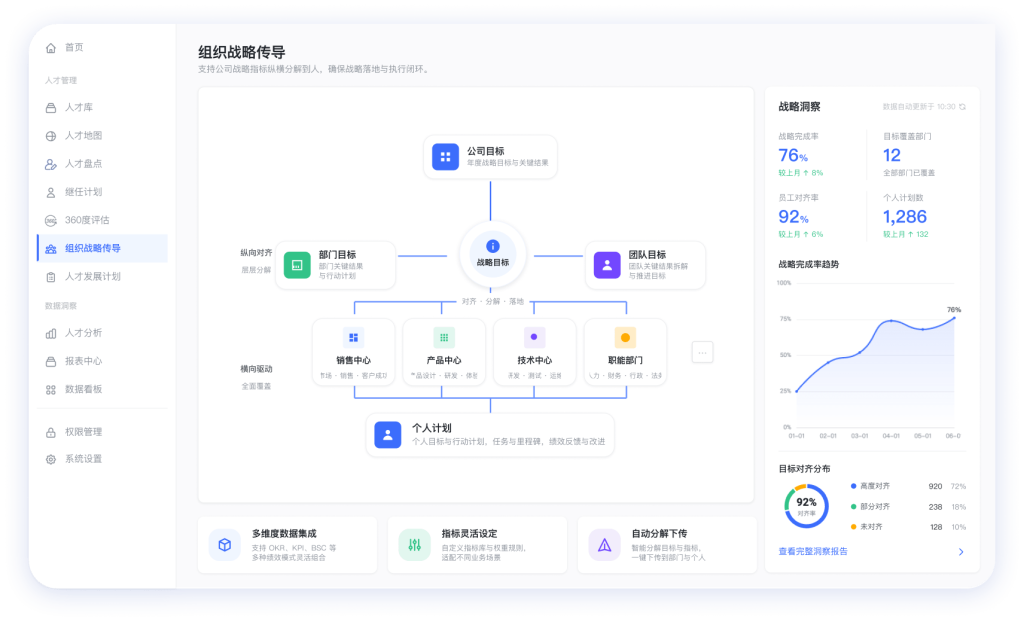Click the blue 个人计划 person icon
1024x622 pixels.
pyautogui.click(x=387, y=434)
